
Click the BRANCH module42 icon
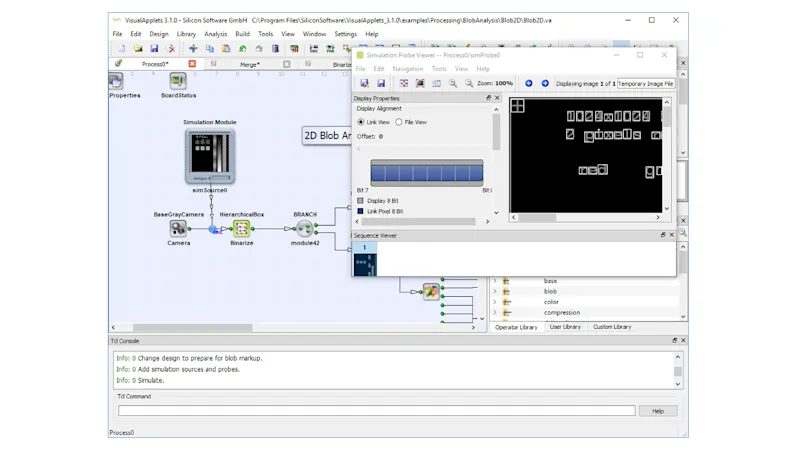click(304, 228)
